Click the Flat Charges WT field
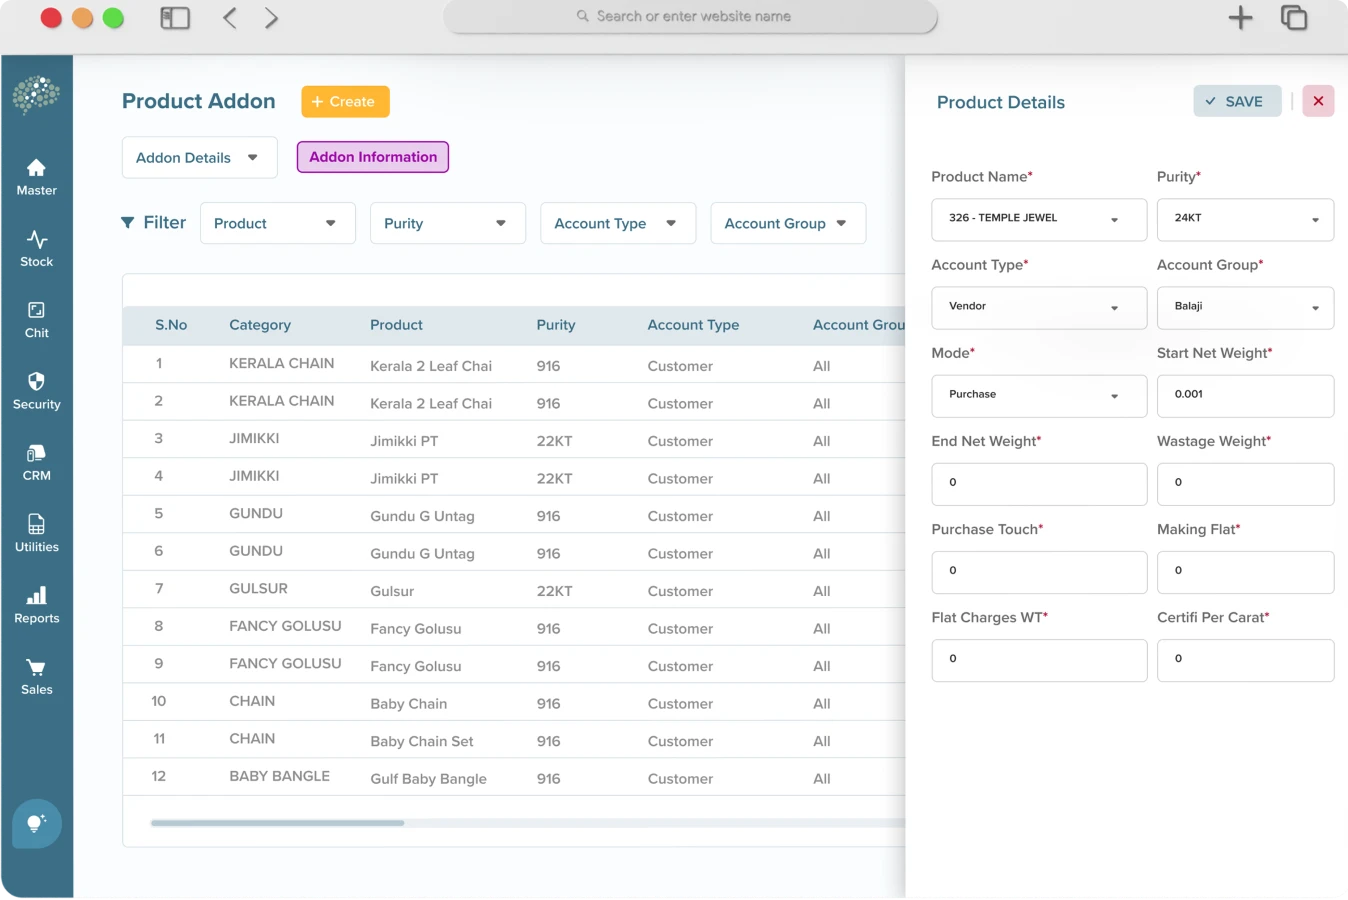The width and height of the screenshot is (1348, 900). (1038, 659)
